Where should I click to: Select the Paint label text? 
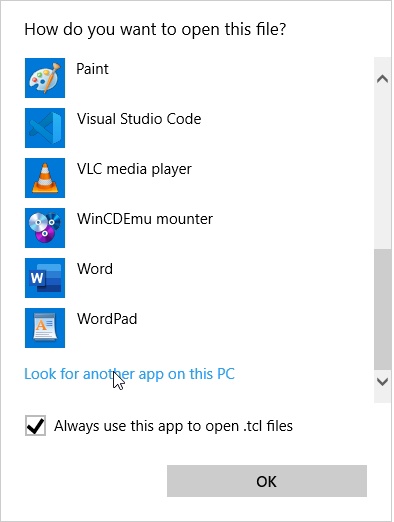[92, 69]
